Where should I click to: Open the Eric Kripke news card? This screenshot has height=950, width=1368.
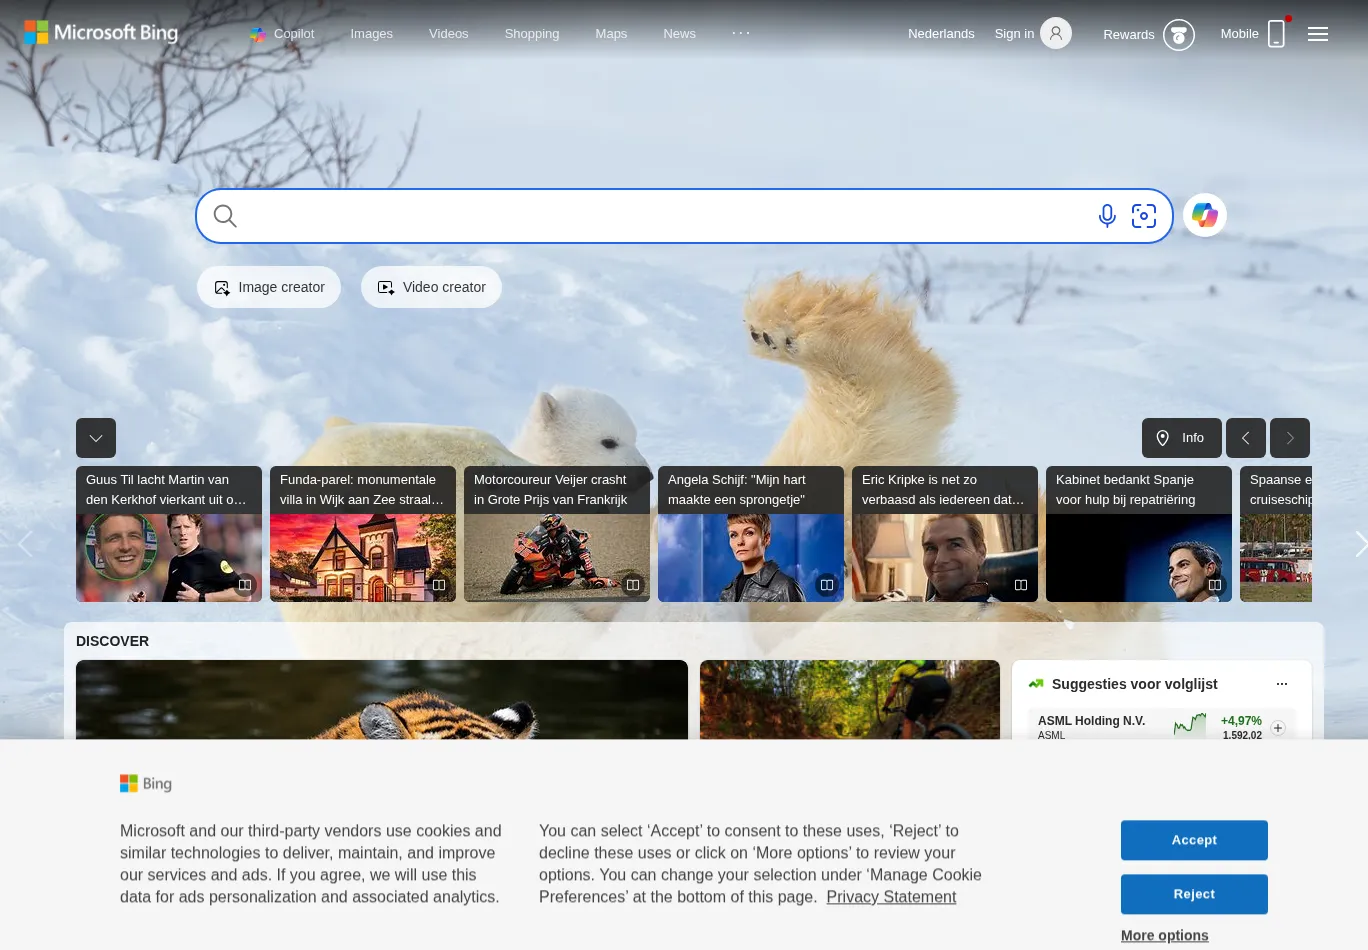pyautogui.click(x=945, y=534)
